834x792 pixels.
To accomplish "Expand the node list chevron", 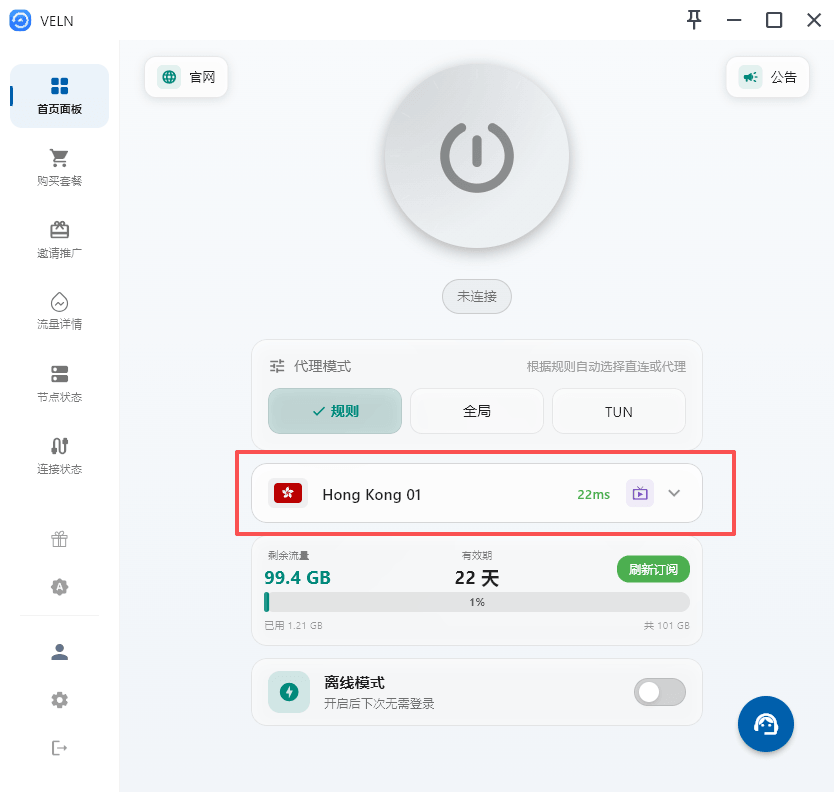I will click(674, 493).
